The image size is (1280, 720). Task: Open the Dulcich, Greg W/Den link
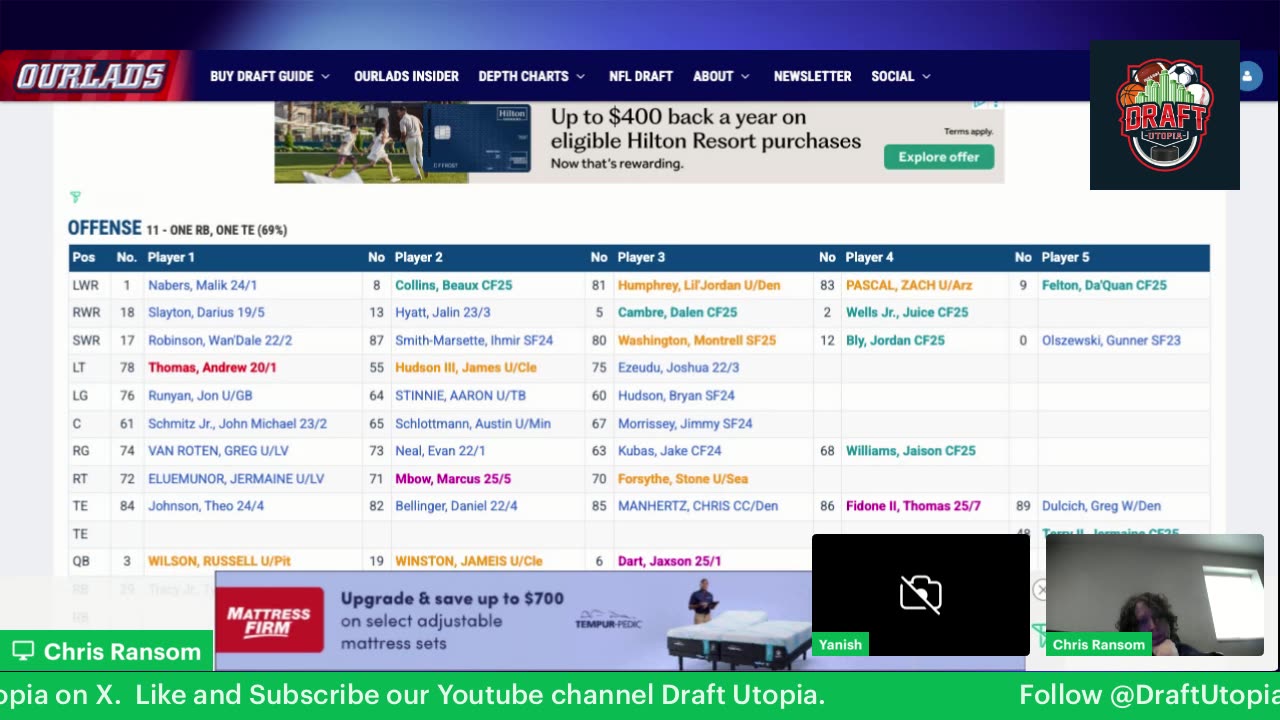(x=1101, y=506)
